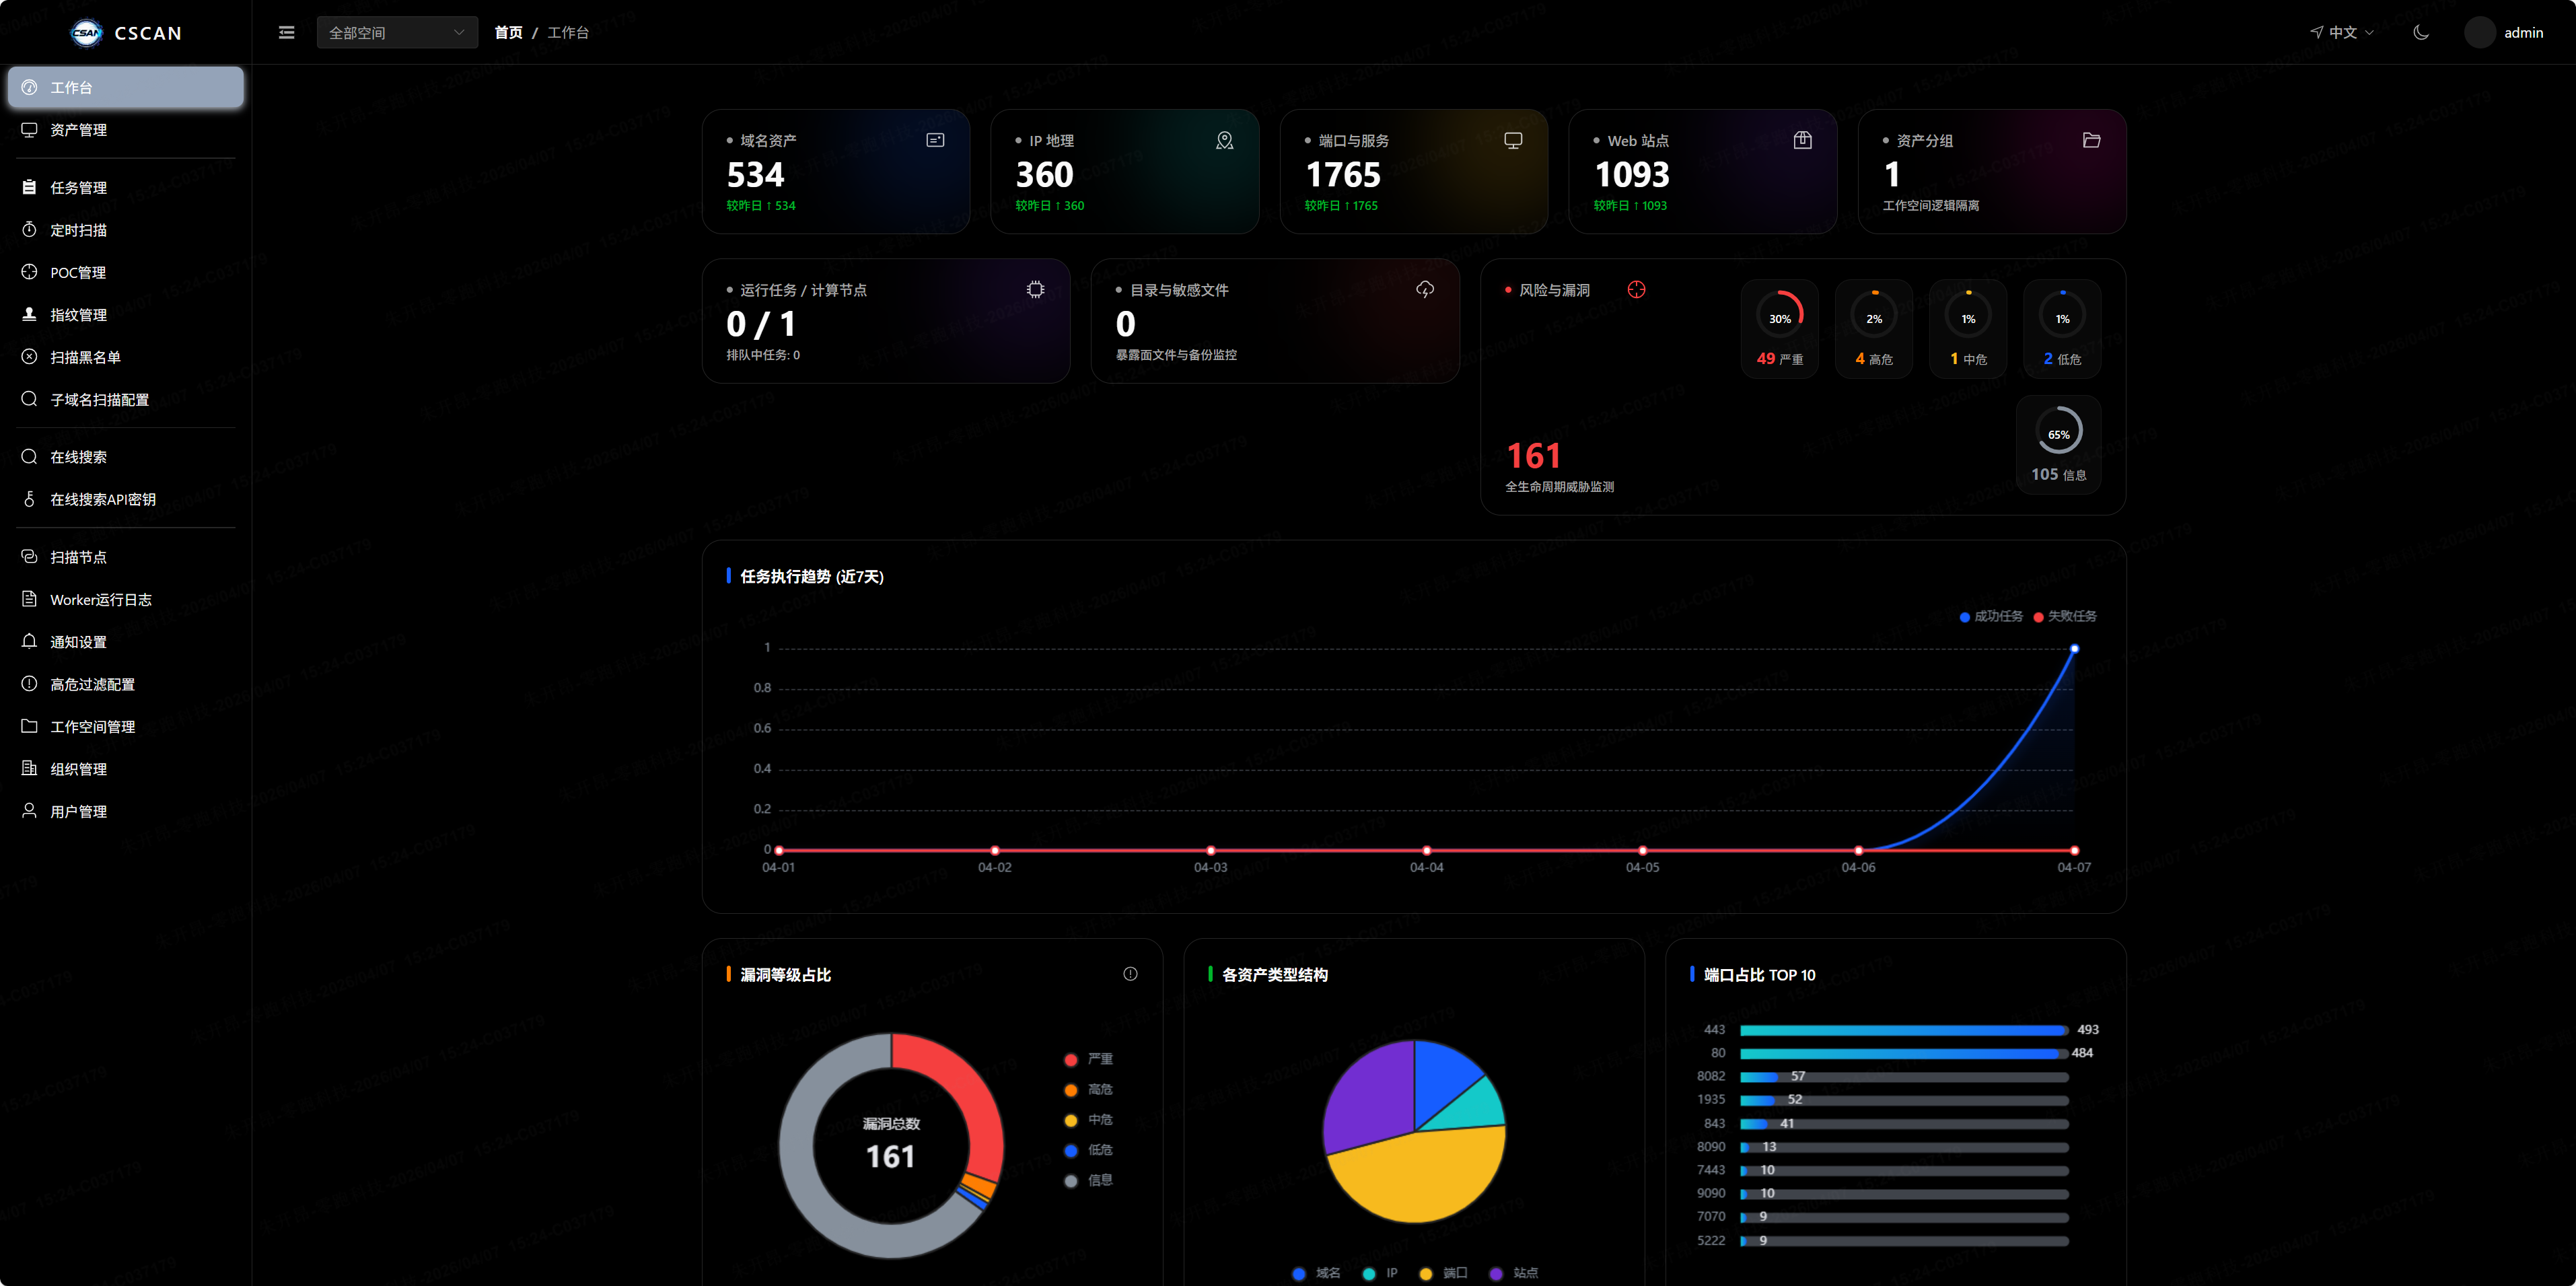The width and height of the screenshot is (2576, 1286).
Task: Click the 用户管理 person icon
Action: tap(29, 811)
